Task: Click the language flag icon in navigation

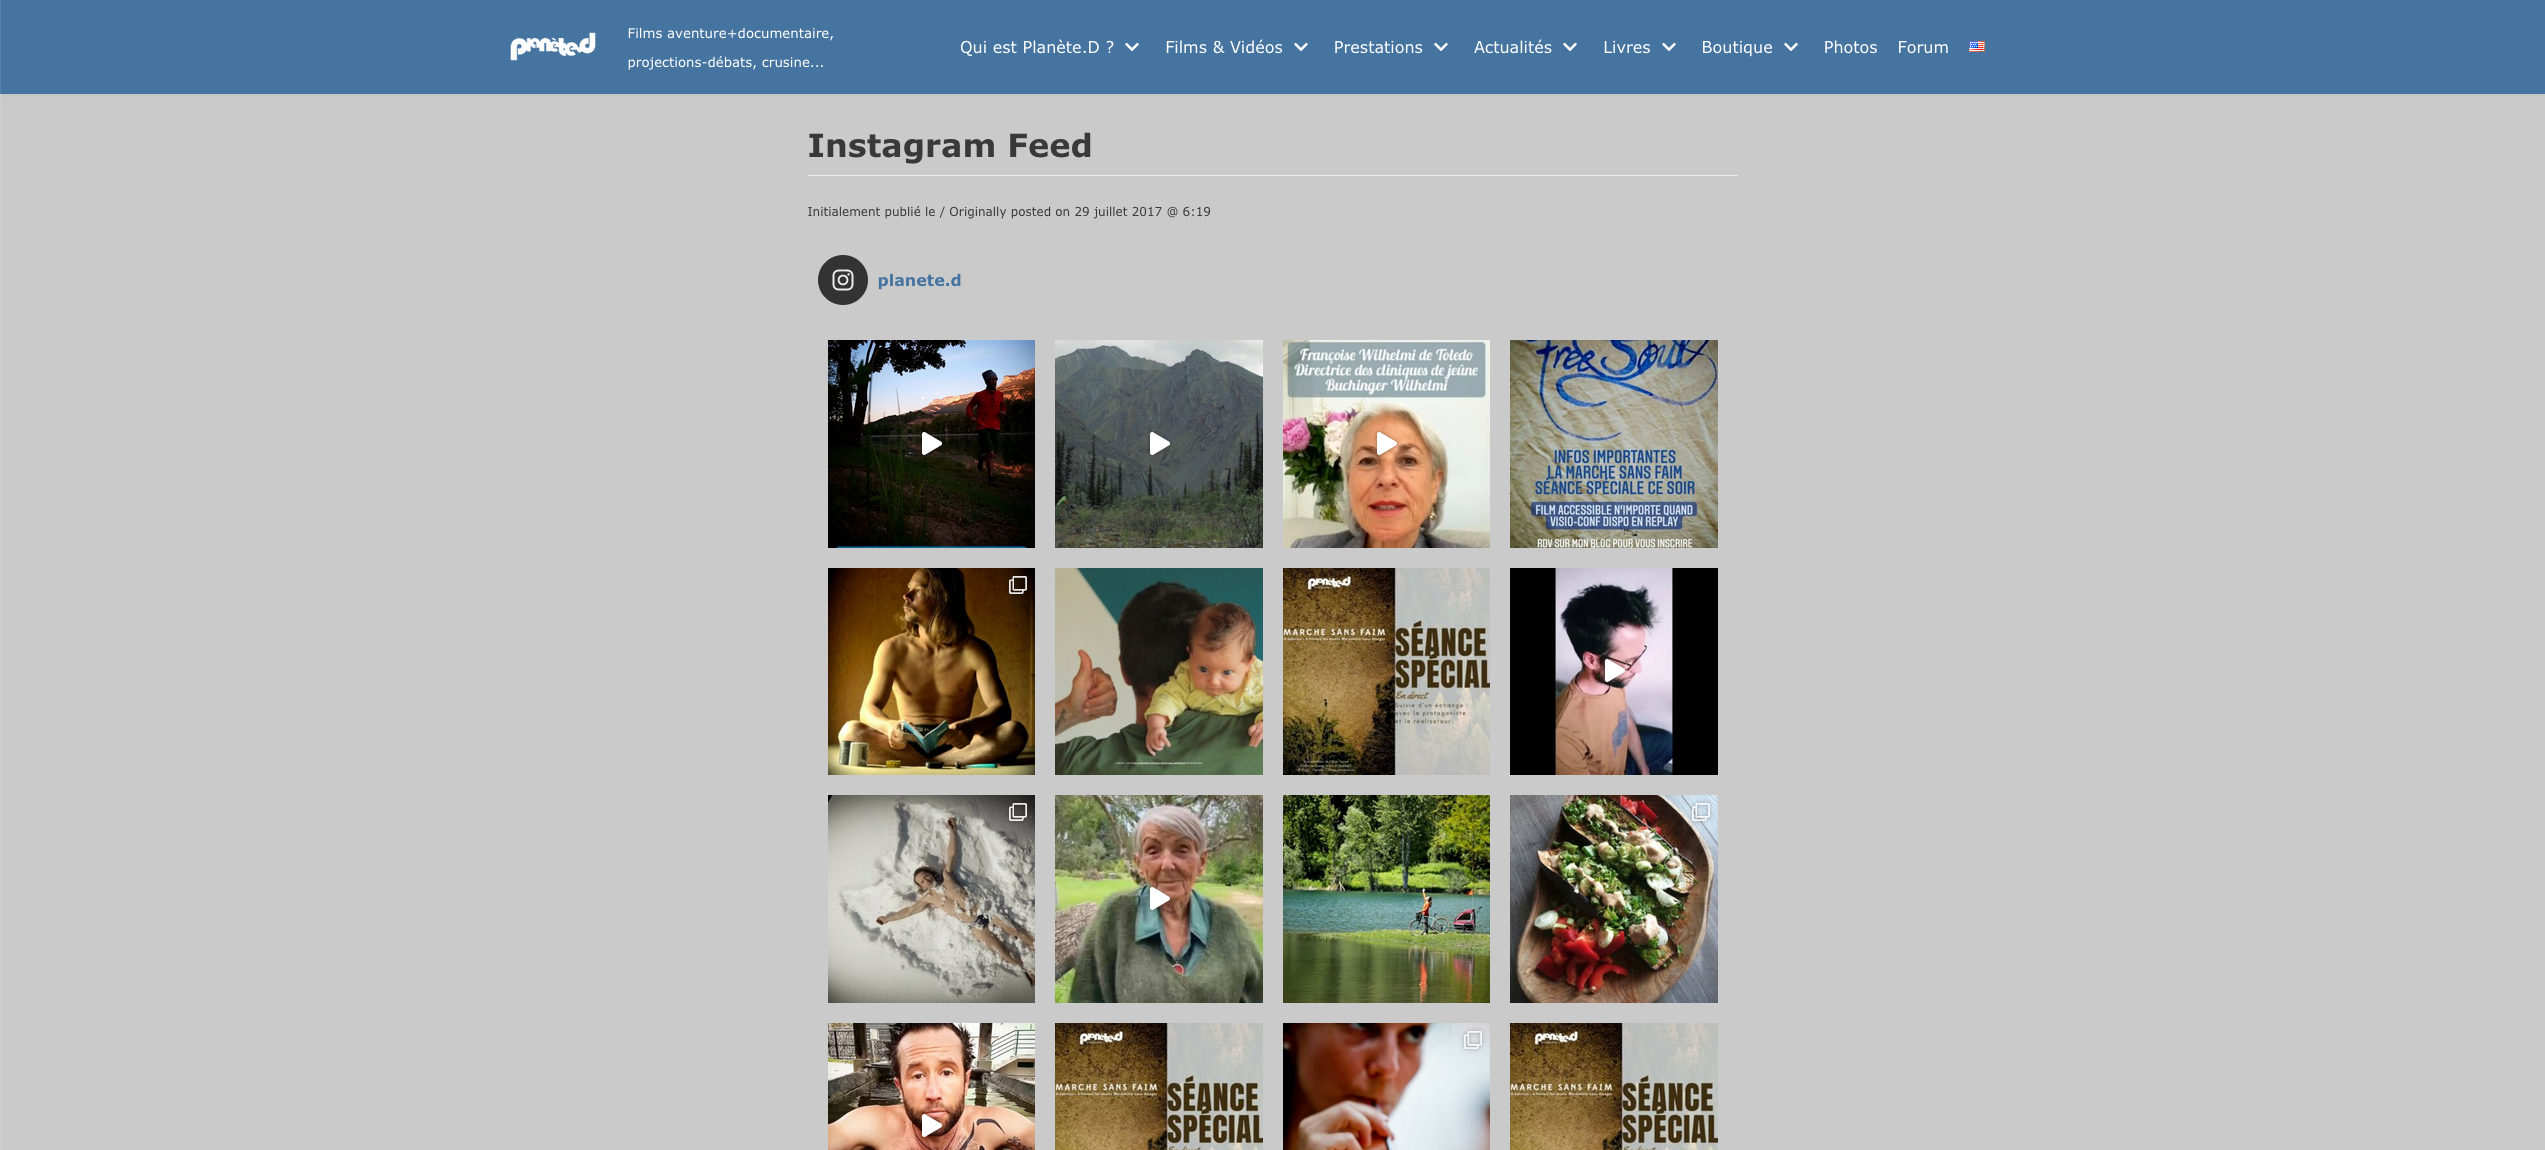Action: tap(1977, 47)
